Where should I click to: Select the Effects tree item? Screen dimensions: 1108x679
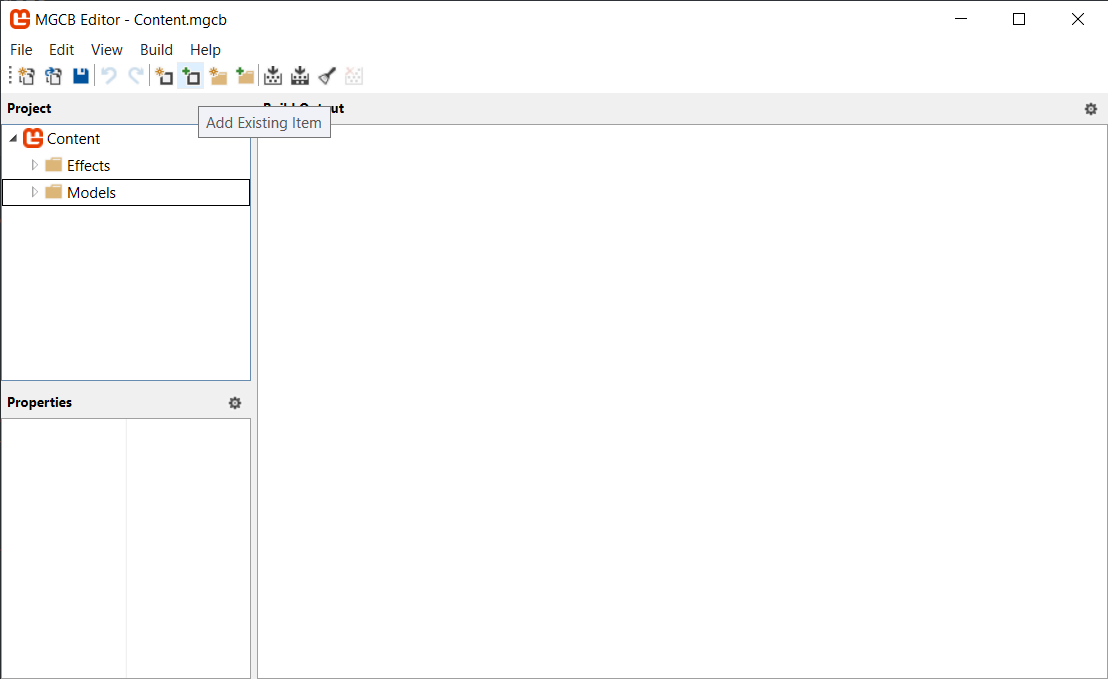pyautogui.click(x=88, y=165)
